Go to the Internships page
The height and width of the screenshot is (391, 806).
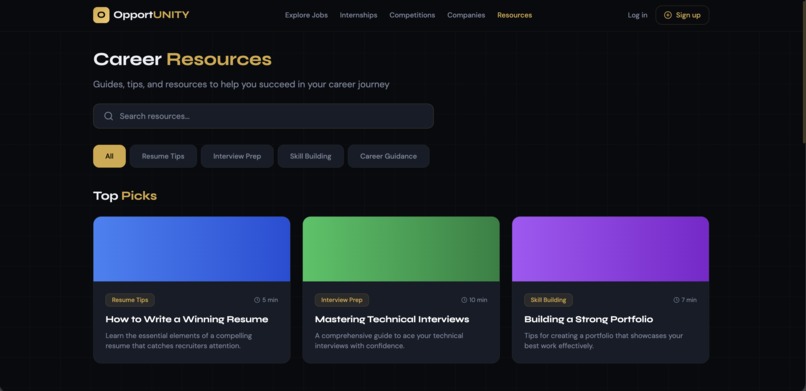[358, 15]
